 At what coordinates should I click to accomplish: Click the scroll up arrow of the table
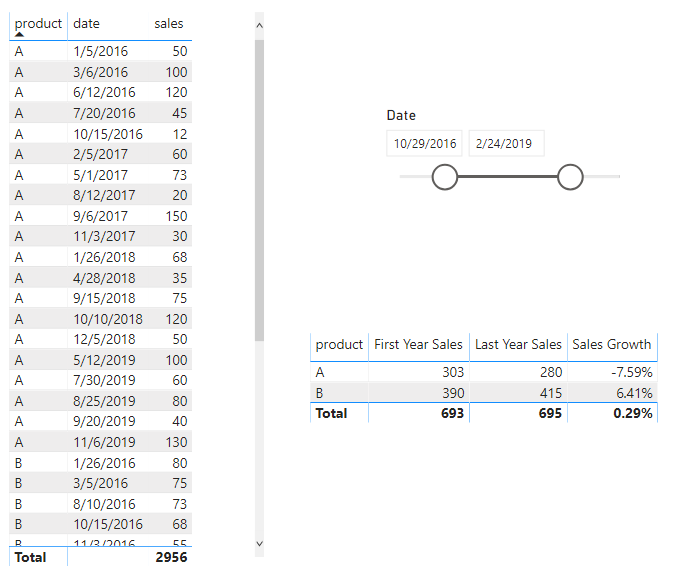260,25
